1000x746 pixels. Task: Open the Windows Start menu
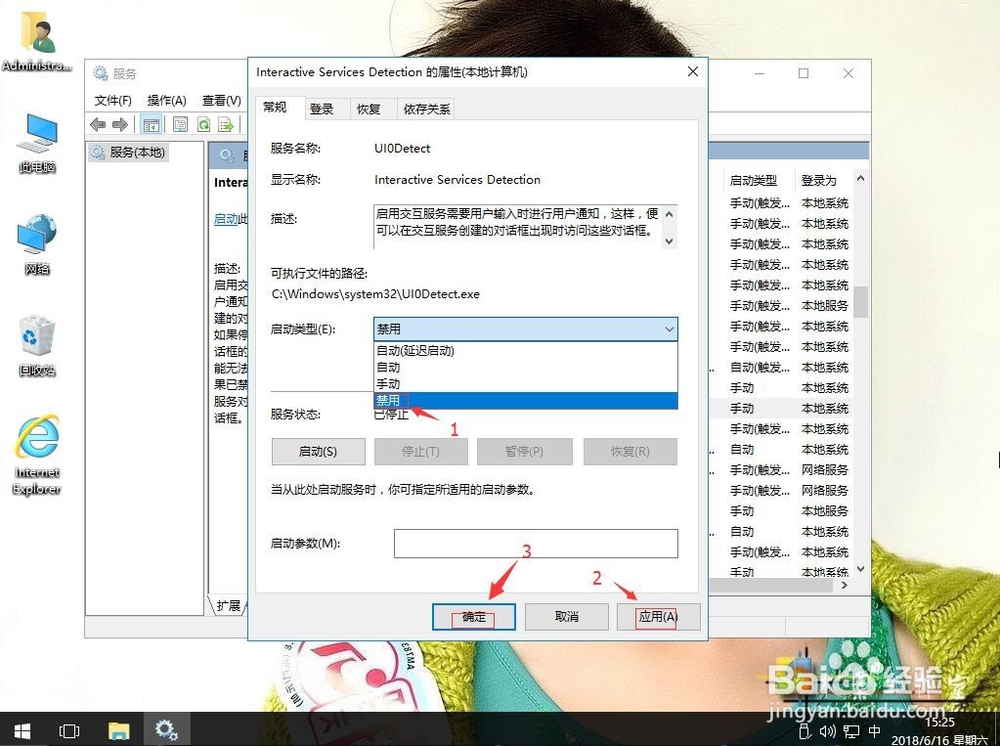point(22,729)
